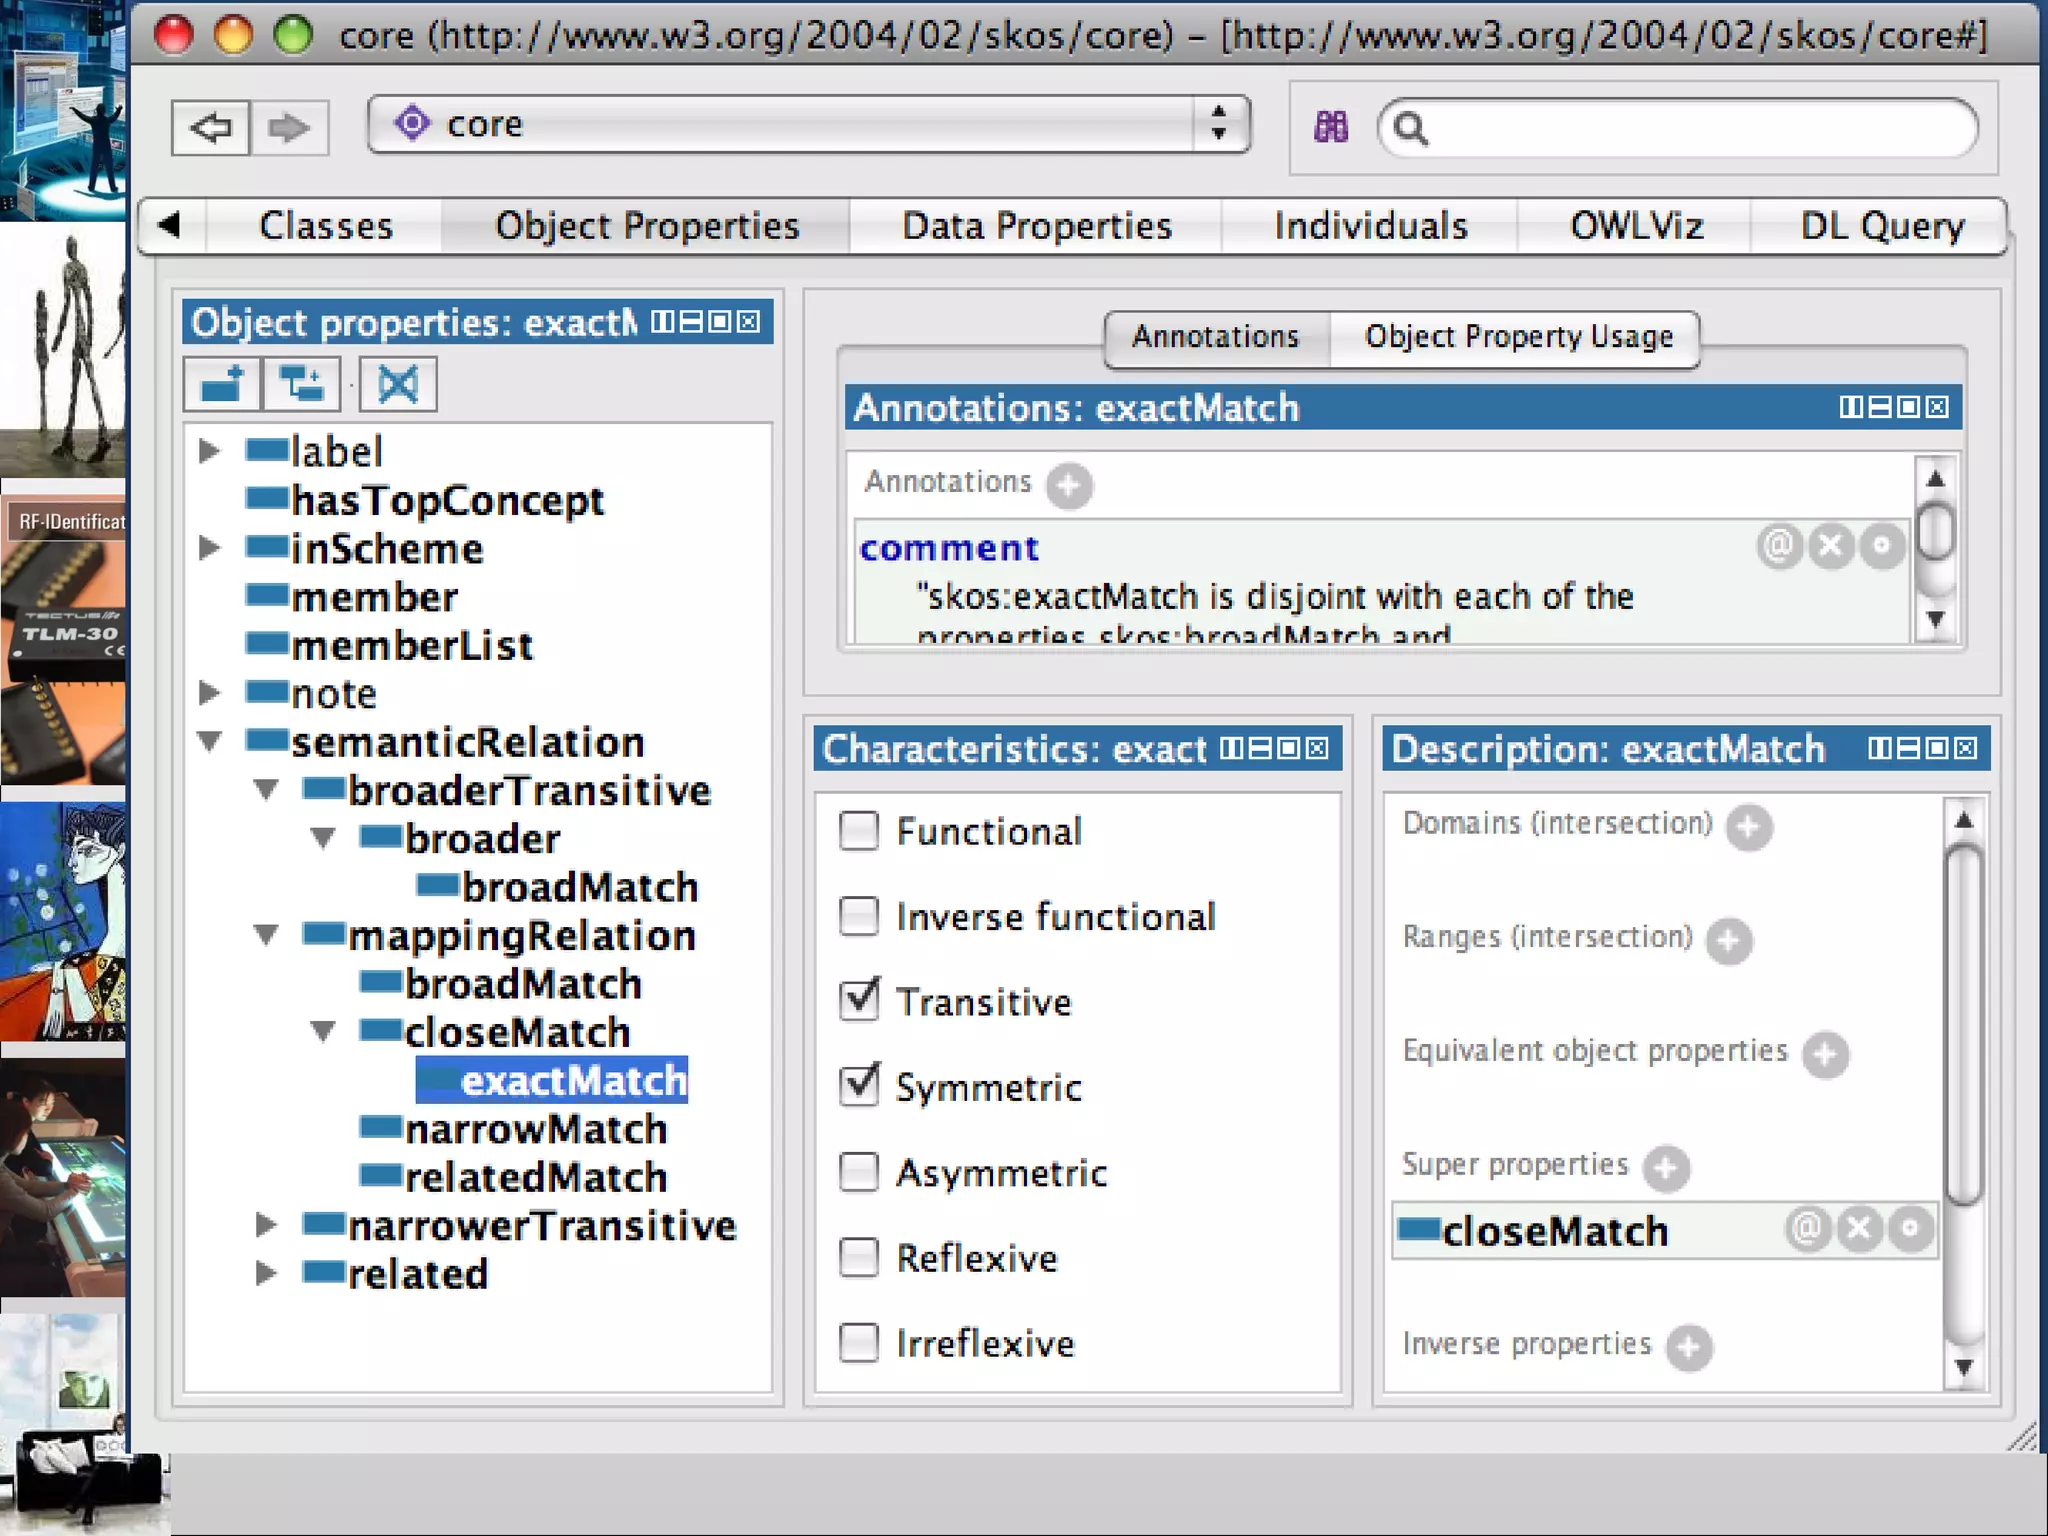Expand the narrowerTransitive property node
The image size is (2048, 1536).
(265, 1225)
